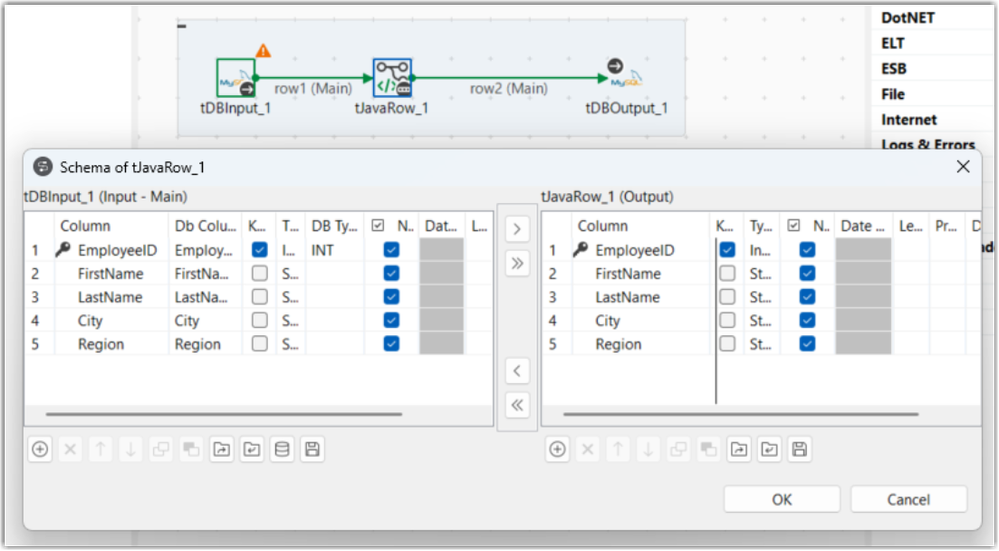Toggle Nullable checkbox for input LastName

pyautogui.click(x=391, y=297)
